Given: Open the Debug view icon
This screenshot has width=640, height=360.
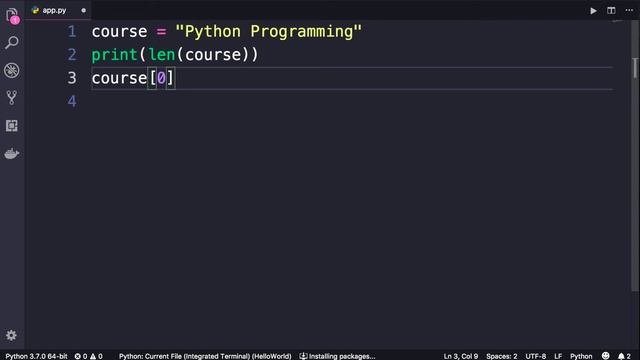Looking at the screenshot, I should click(x=12, y=70).
